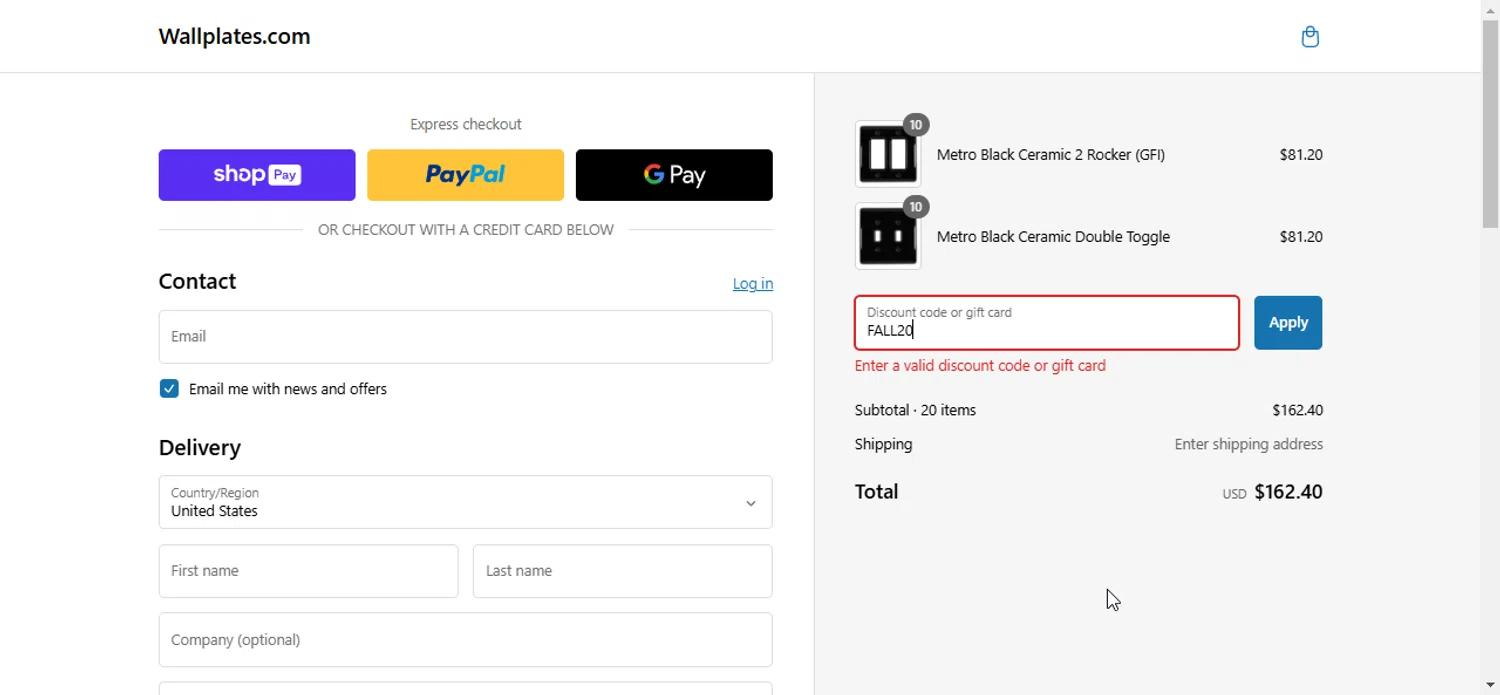Click the subtotal amount $162.40
Viewport: 1500px width, 695px height.
pyautogui.click(x=1297, y=410)
